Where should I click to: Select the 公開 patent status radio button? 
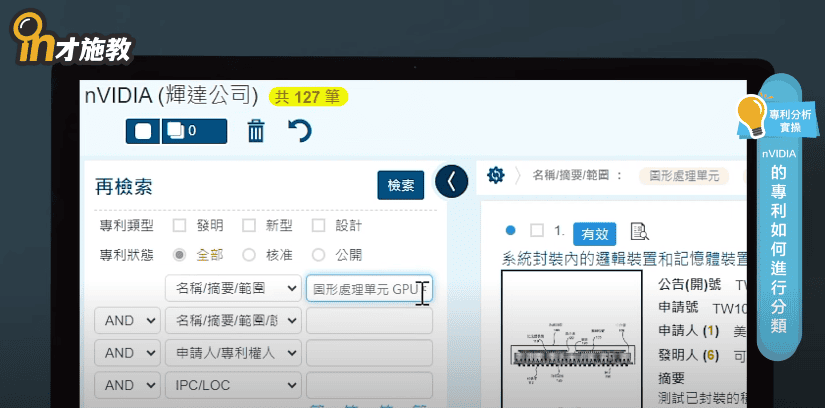[319, 254]
